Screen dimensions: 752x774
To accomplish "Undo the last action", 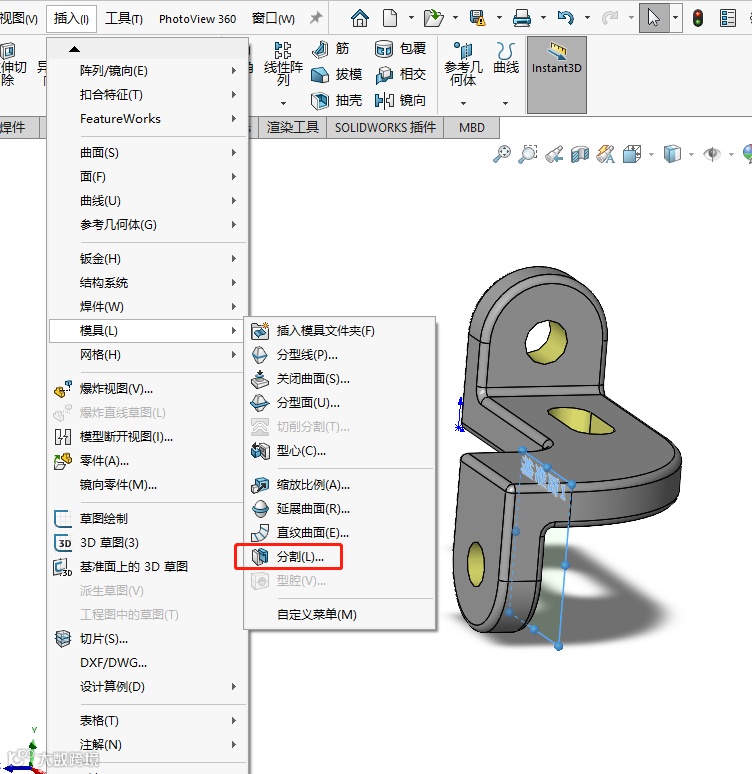I will tap(565, 18).
